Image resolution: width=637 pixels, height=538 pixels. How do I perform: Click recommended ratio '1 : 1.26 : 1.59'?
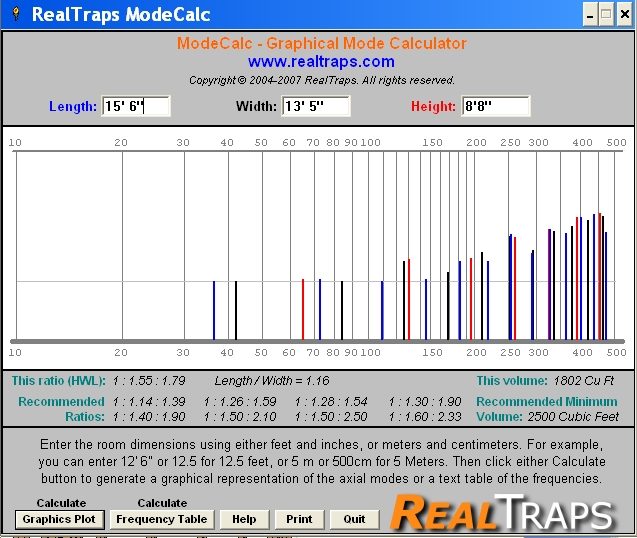coord(240,402)
